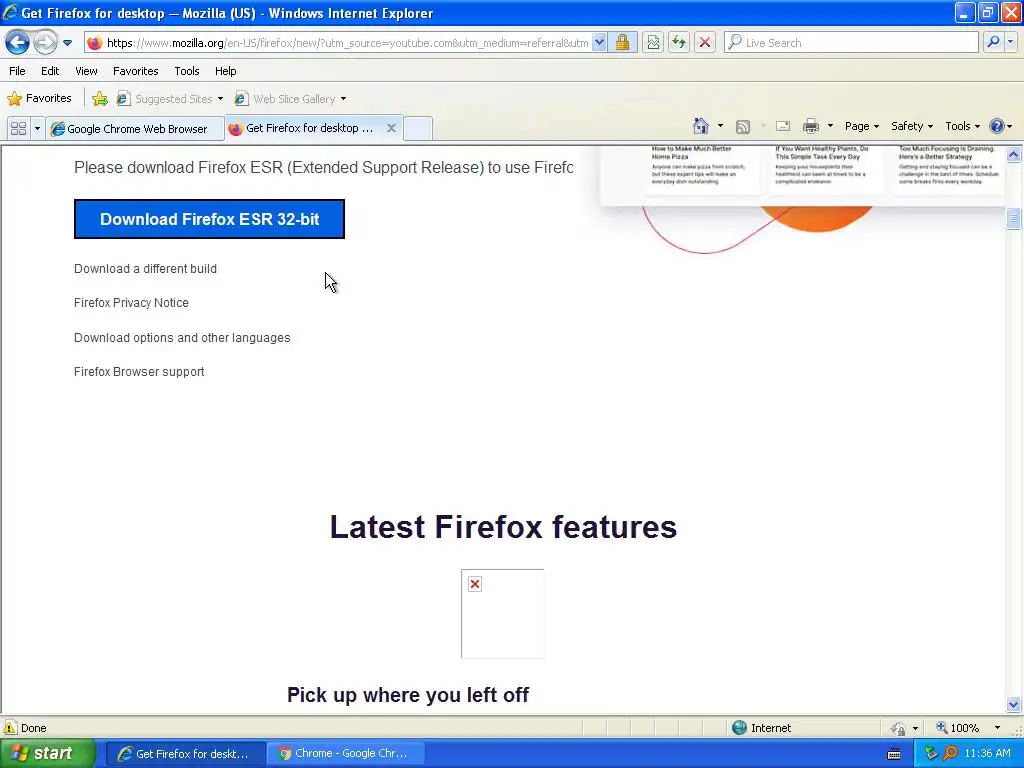Screen dimensions: 1024x768
Task: Click the Home icon in command bar
Action: click(701, 126)
